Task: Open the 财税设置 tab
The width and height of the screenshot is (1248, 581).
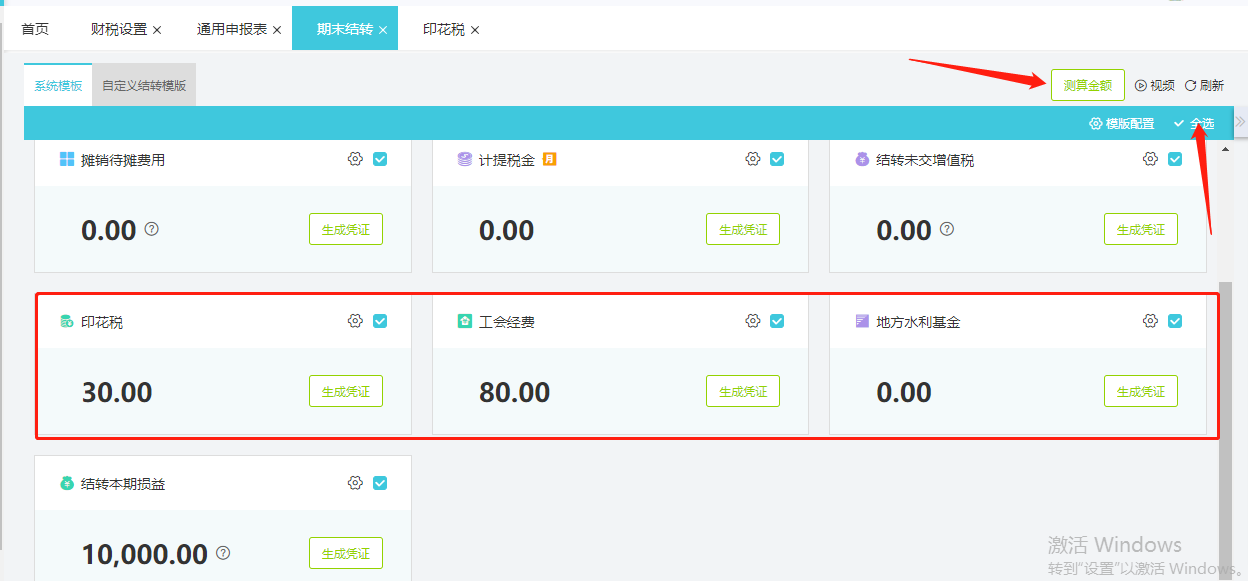Action: [x=118, y=29]
